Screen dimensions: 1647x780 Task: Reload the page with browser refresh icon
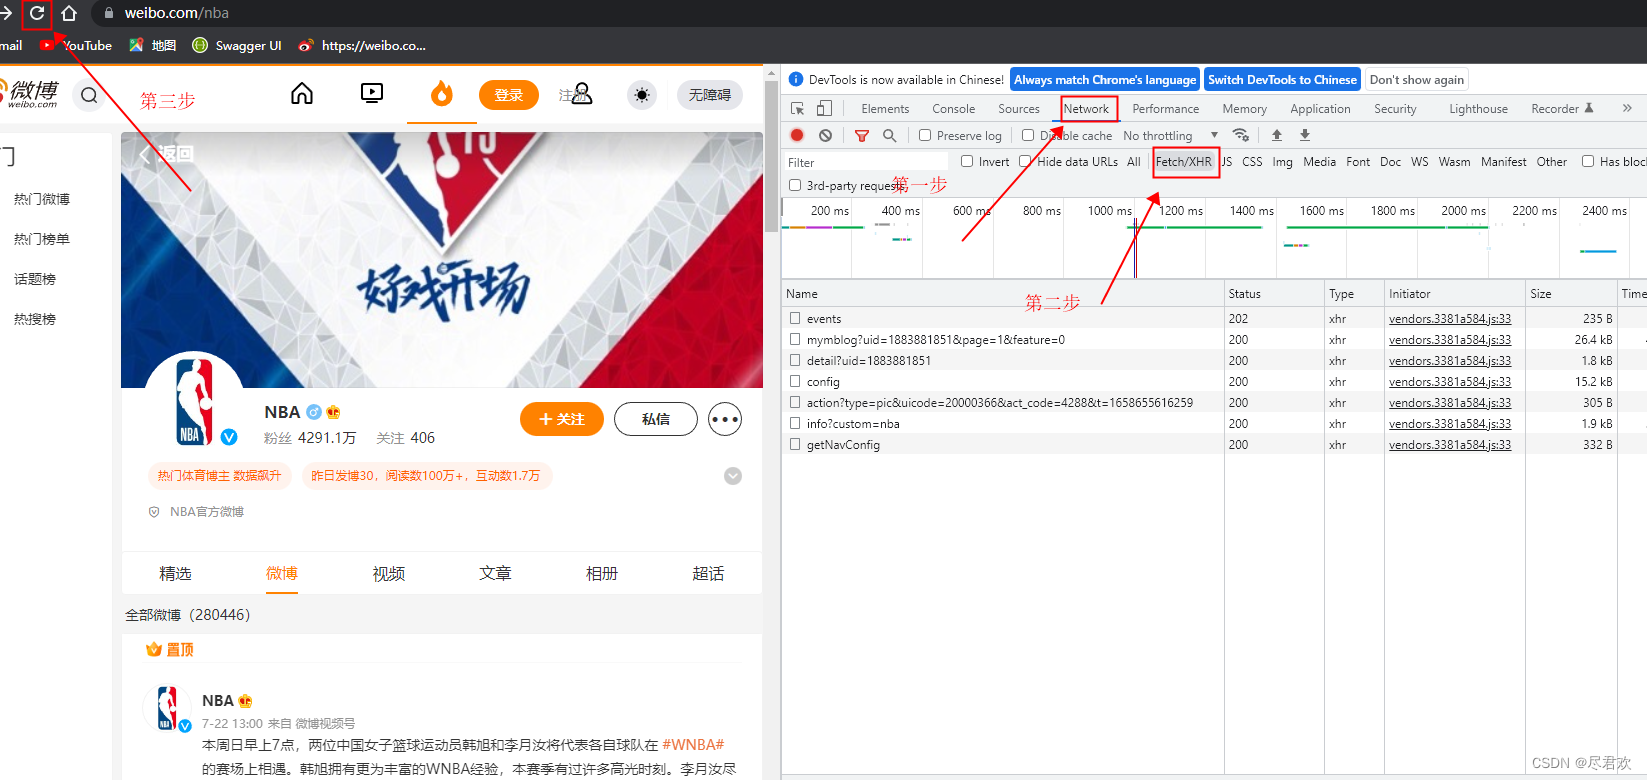[x=37, y=13]
